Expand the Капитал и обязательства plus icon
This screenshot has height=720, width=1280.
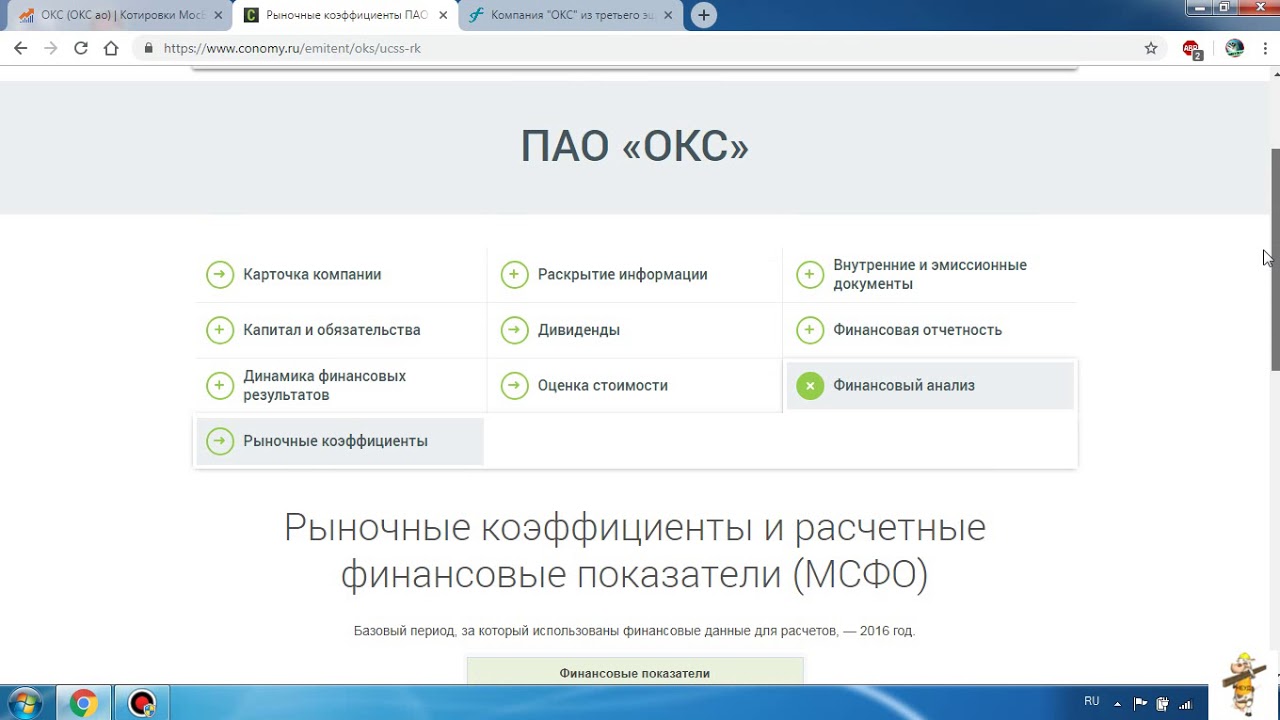click(x=219, y=330)
